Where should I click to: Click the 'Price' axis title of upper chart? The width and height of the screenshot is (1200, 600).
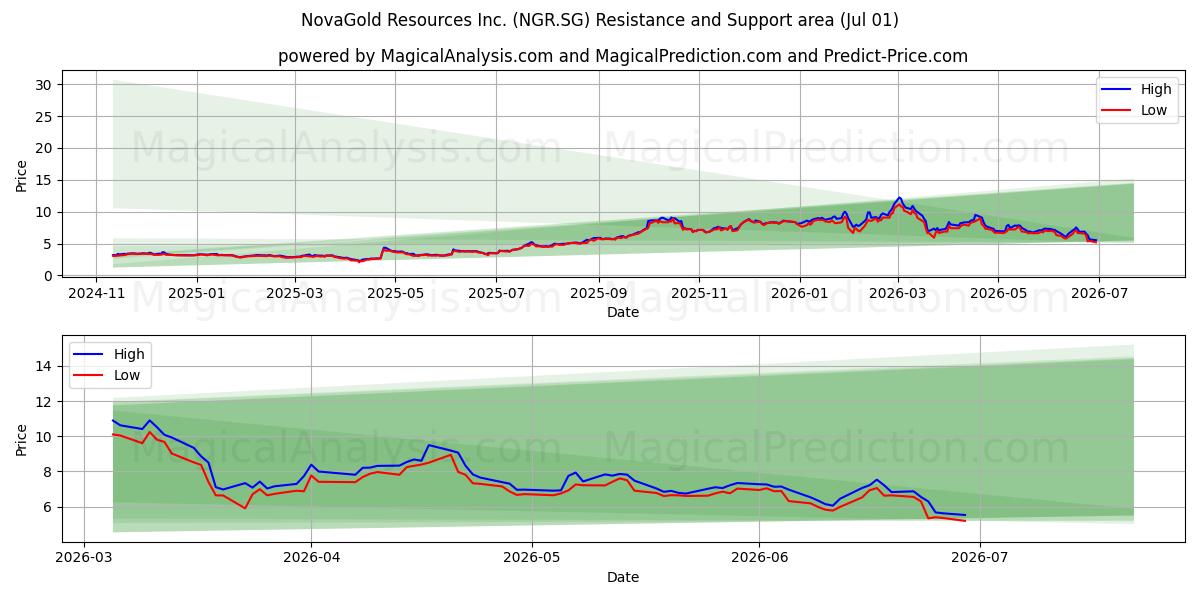(x=22, y=175)
